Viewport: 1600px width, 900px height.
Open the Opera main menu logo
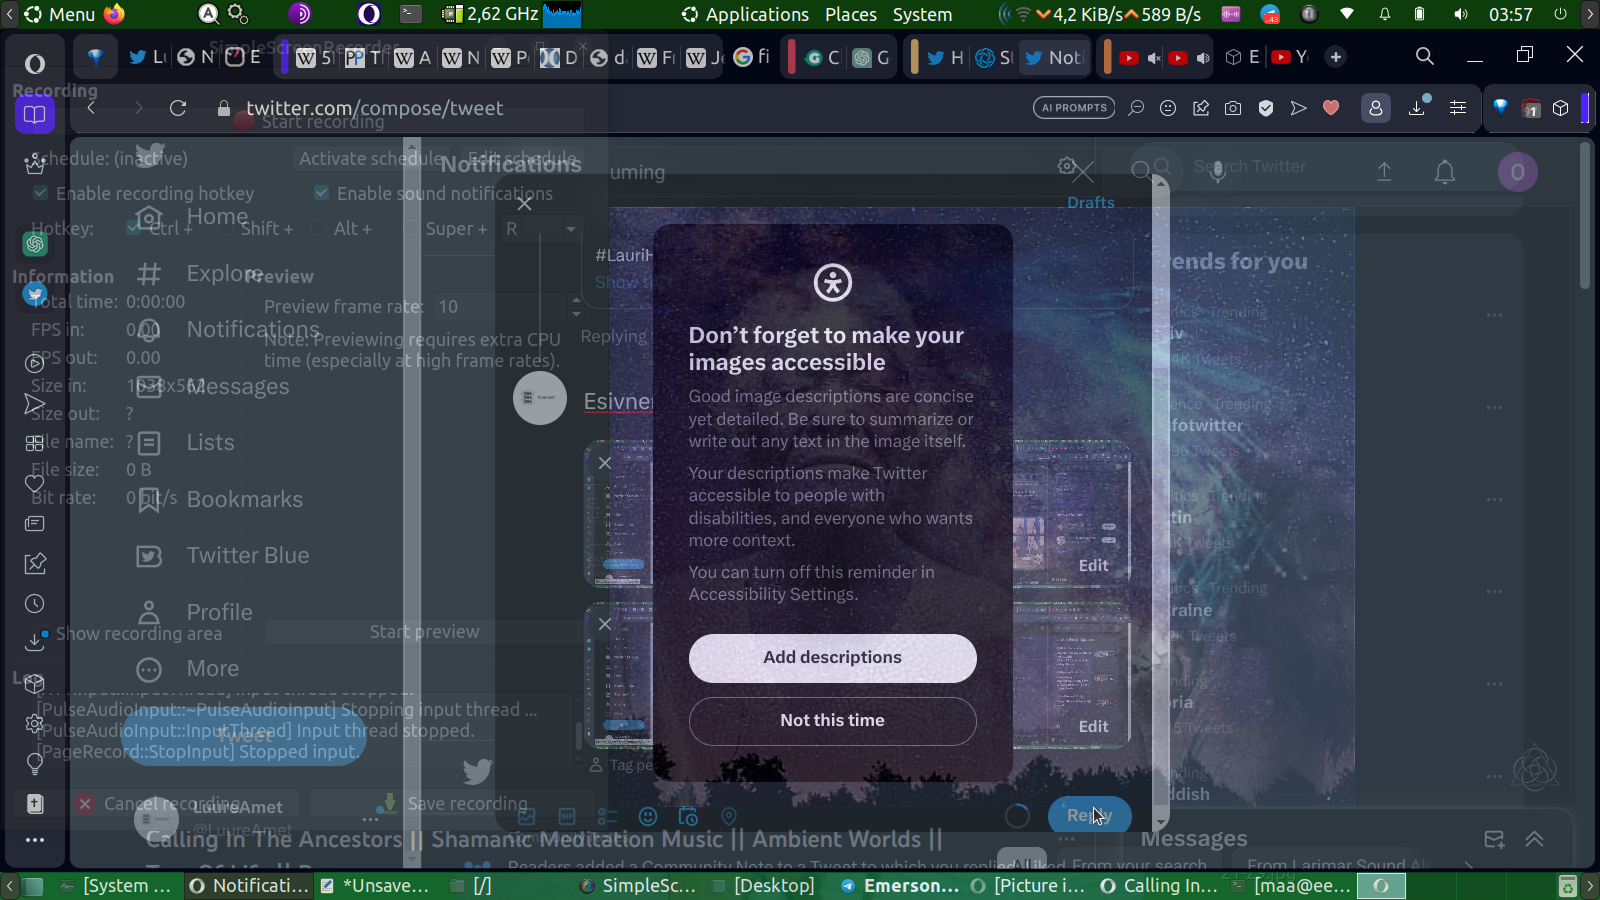(x=35, y=64)
